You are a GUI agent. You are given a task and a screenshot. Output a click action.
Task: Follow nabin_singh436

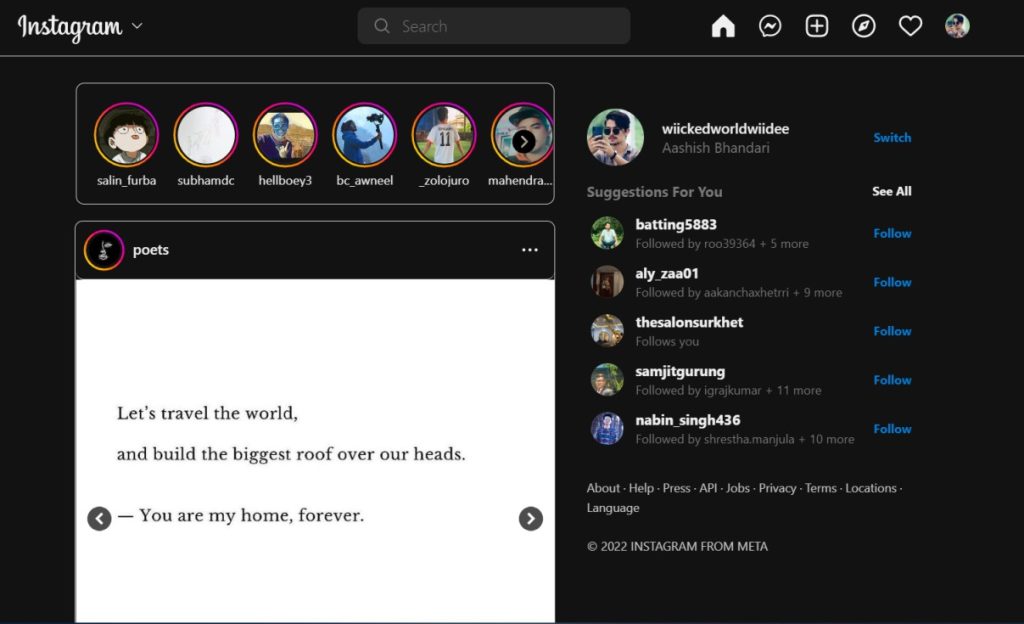[892, 429]
